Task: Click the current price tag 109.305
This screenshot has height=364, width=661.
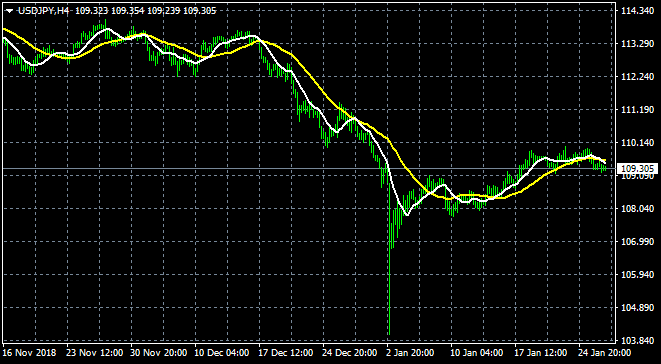Action: [x=637, y=169]
